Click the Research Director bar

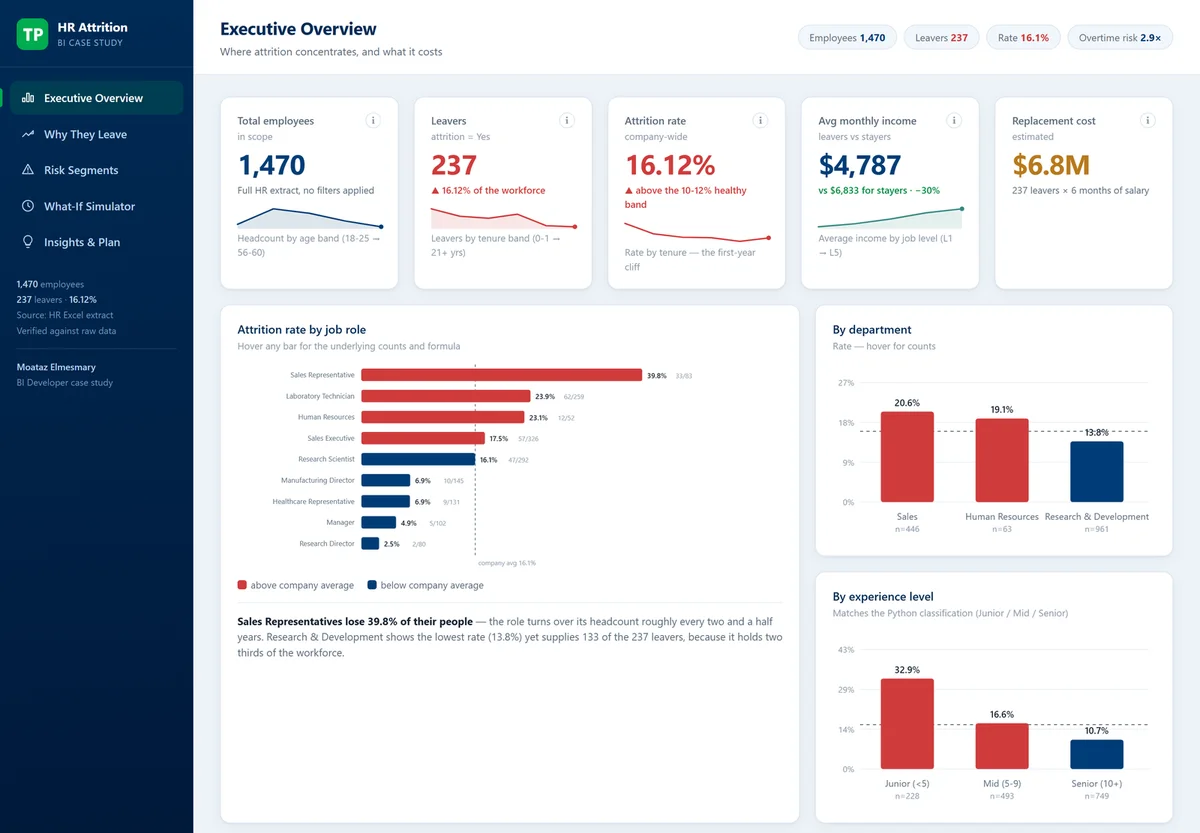point(370,543)
